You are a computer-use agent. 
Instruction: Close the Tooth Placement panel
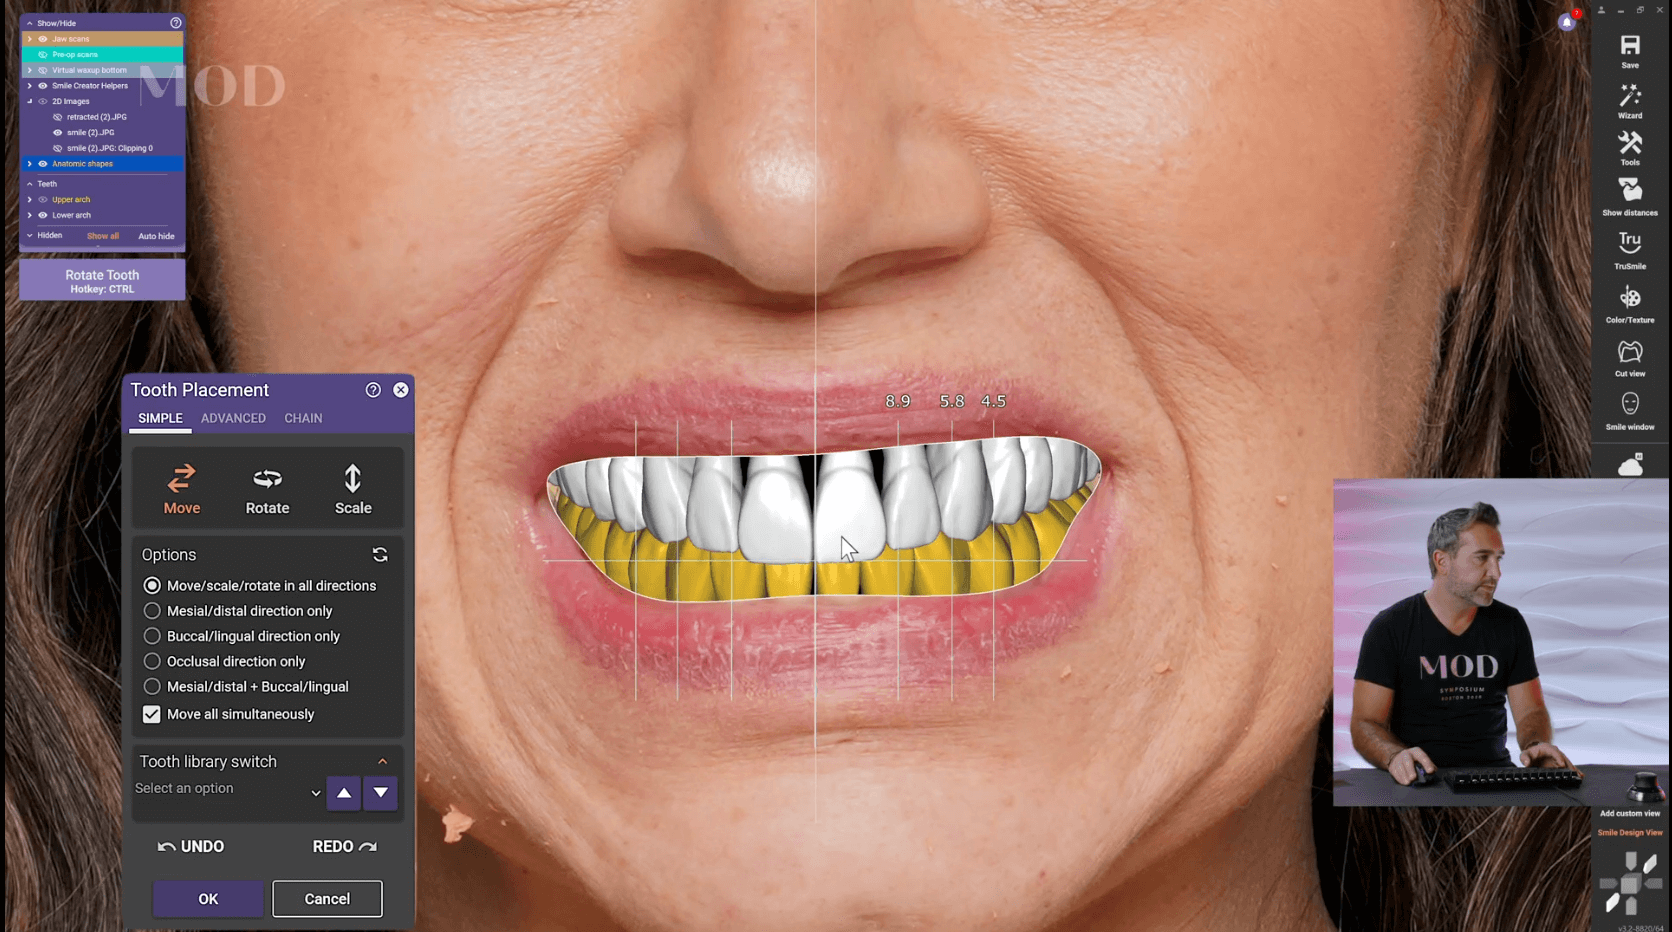tap(401, 390)
